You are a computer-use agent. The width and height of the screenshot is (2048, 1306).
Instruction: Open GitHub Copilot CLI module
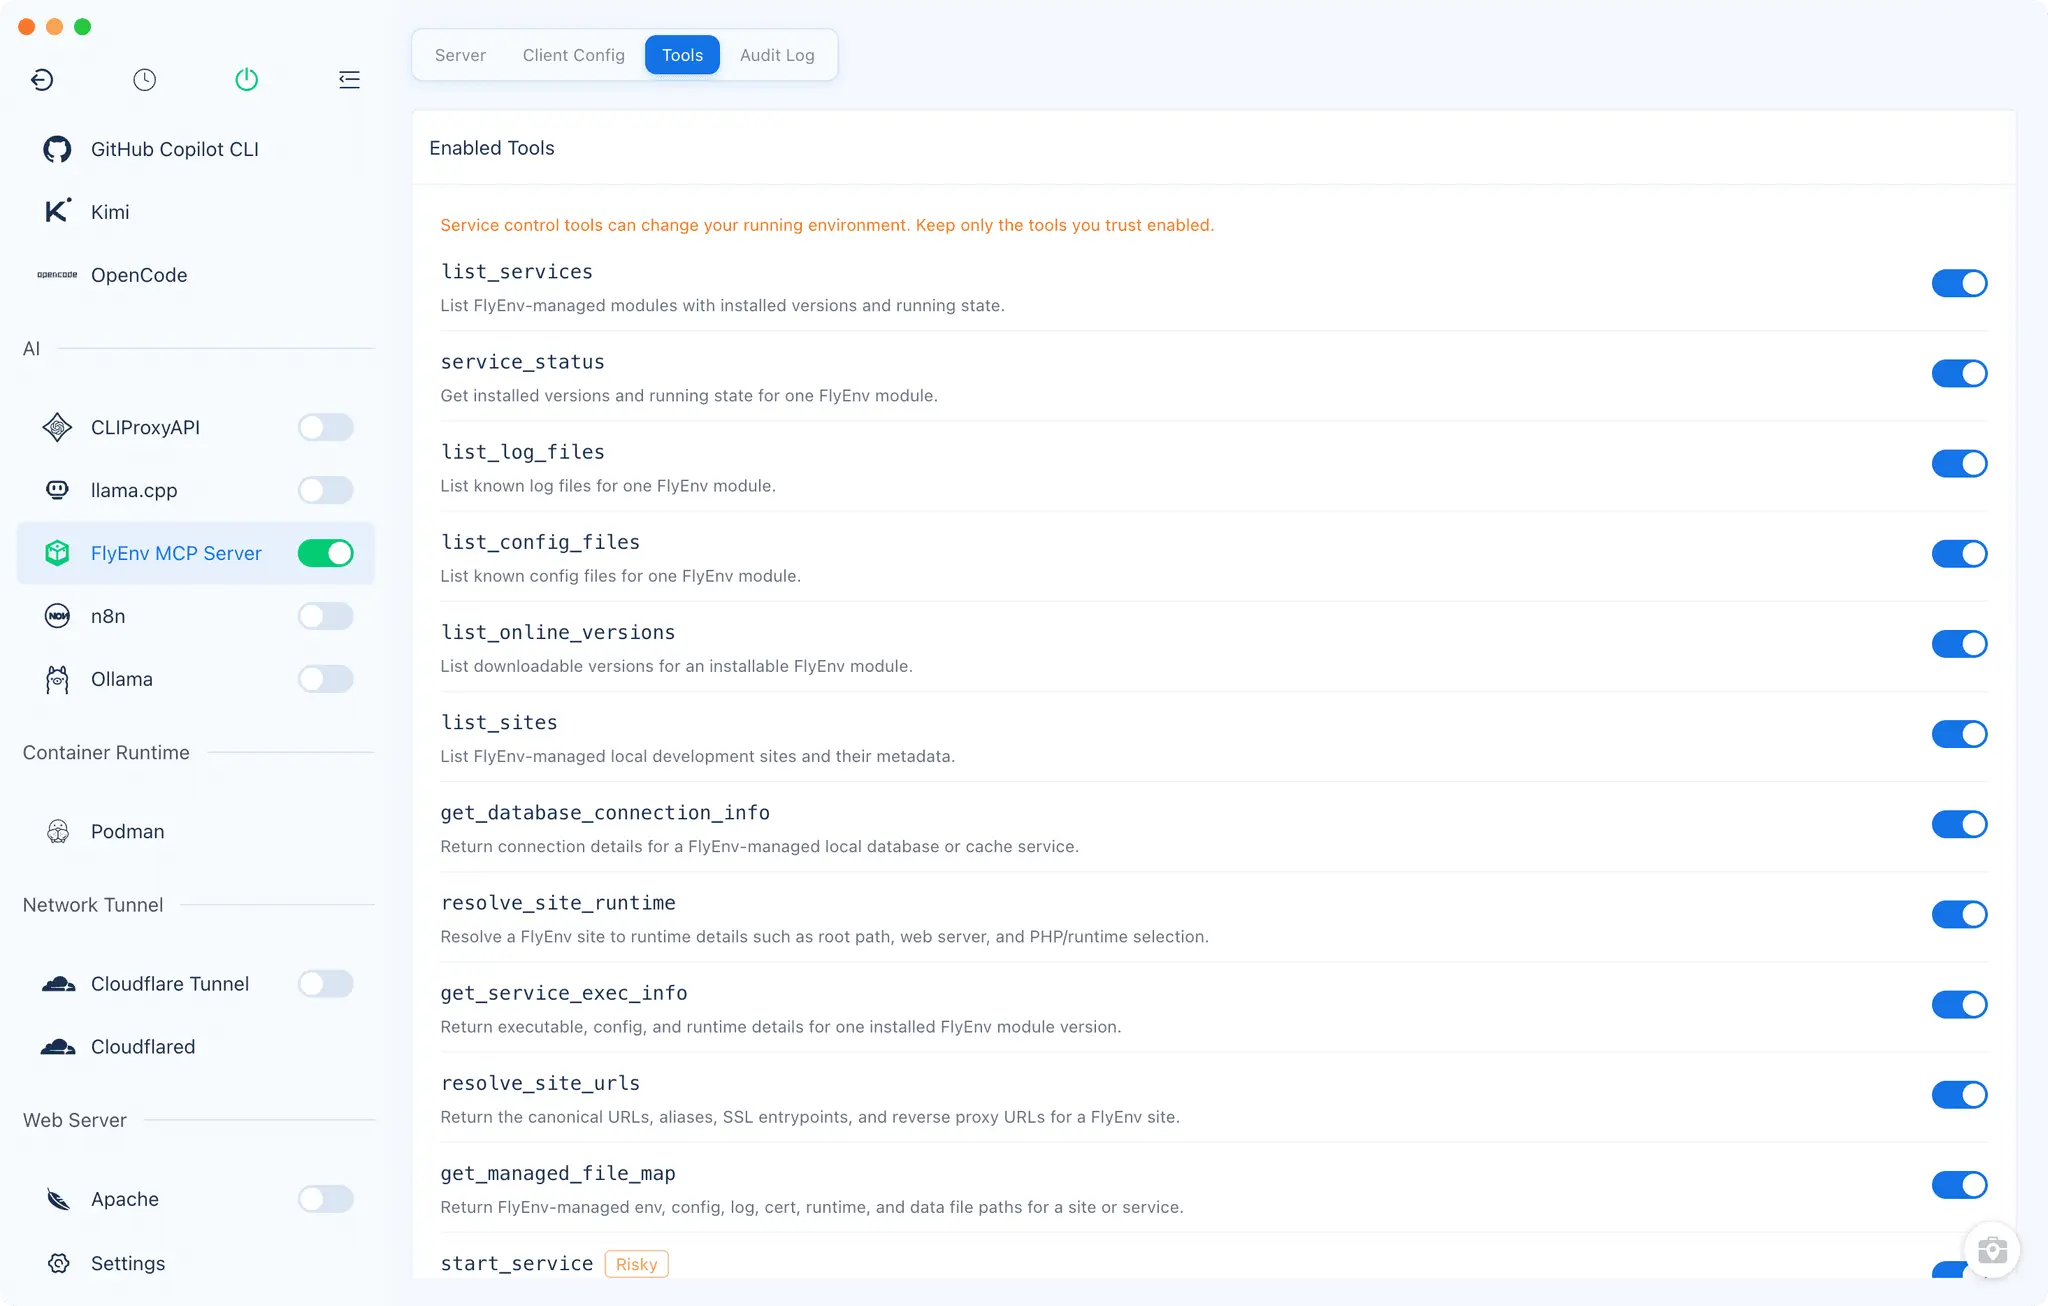coord(195,149)
